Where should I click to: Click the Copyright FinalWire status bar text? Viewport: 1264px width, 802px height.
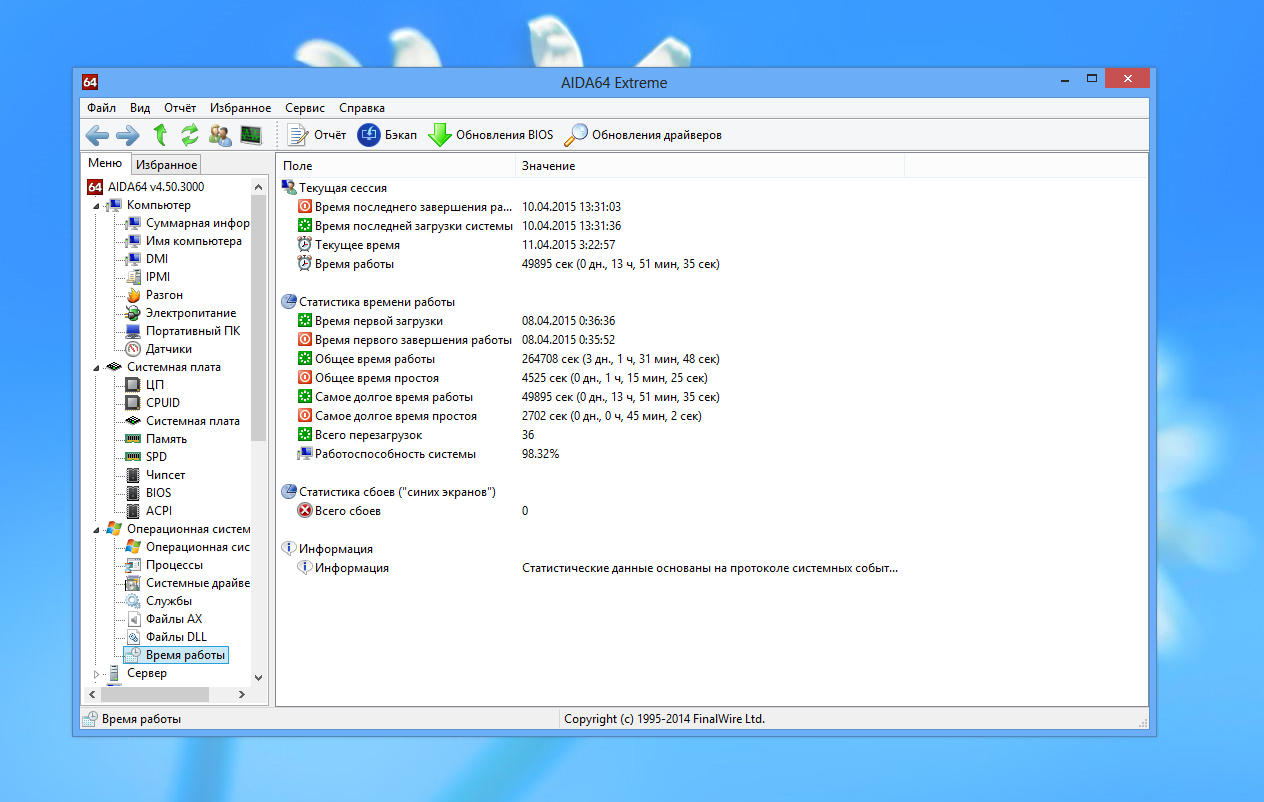pos(664,719)
